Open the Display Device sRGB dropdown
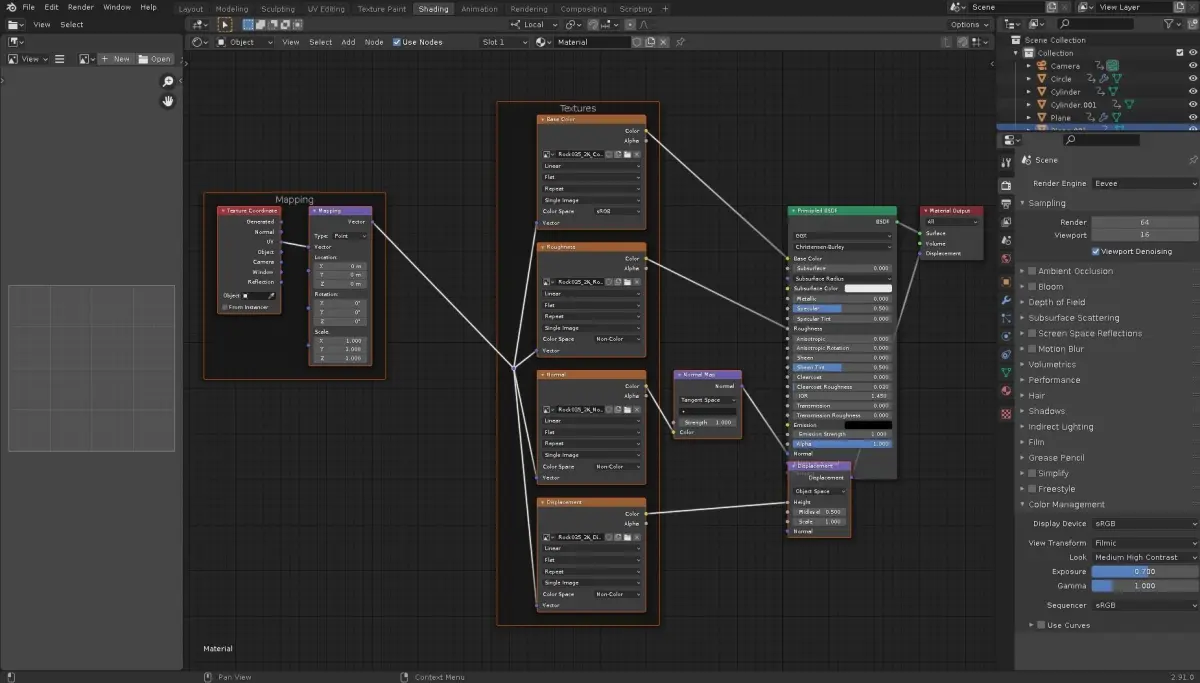Image resolution: width=1200 pixels, height=683 pixels. point(1145,523)
